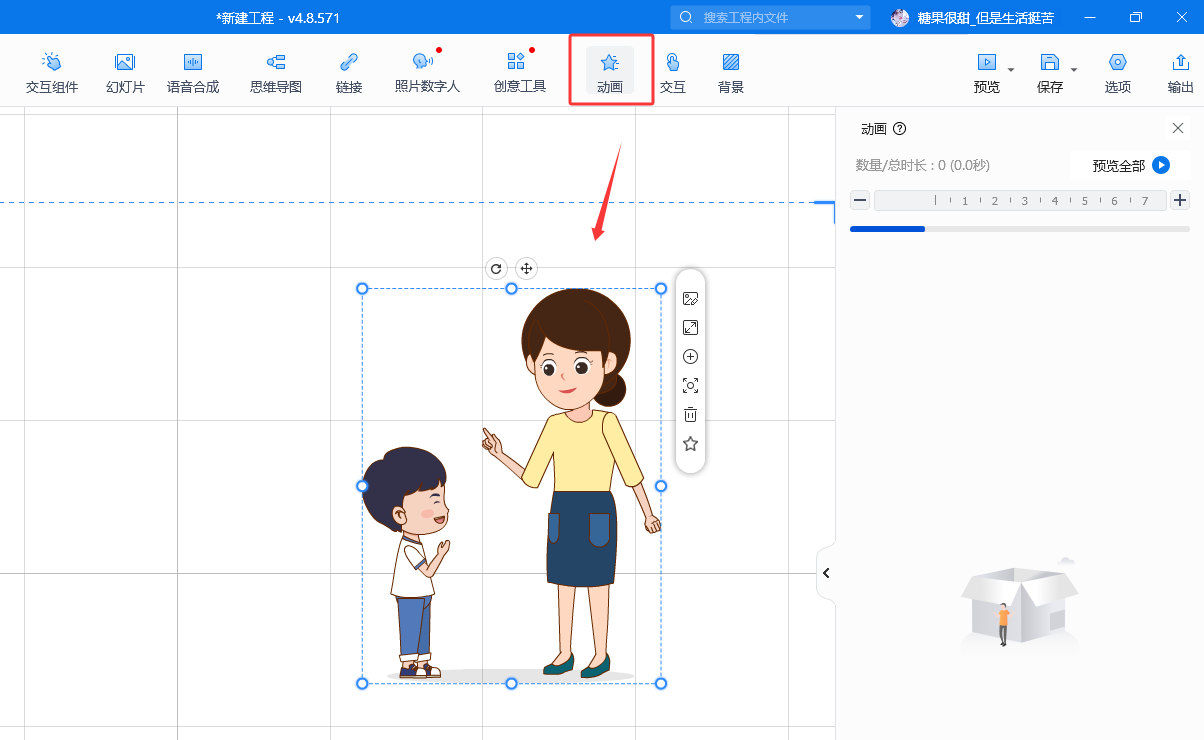1204x740 pixels.
Task: Insert a 思维导图 mind map
Action: click(275, 73)
